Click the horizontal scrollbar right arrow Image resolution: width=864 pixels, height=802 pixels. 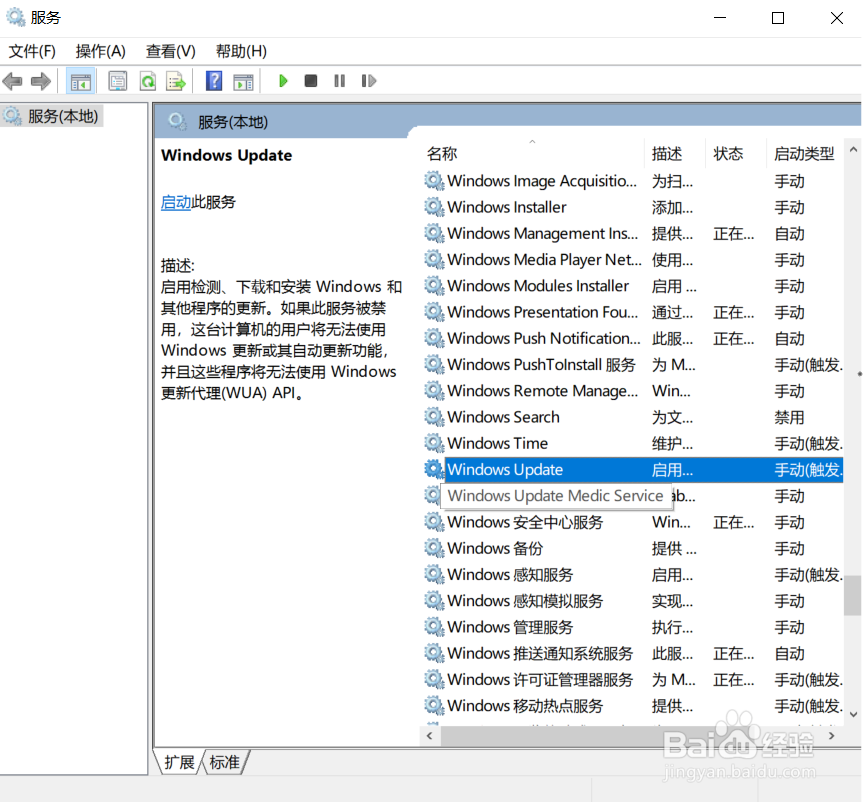831,736
